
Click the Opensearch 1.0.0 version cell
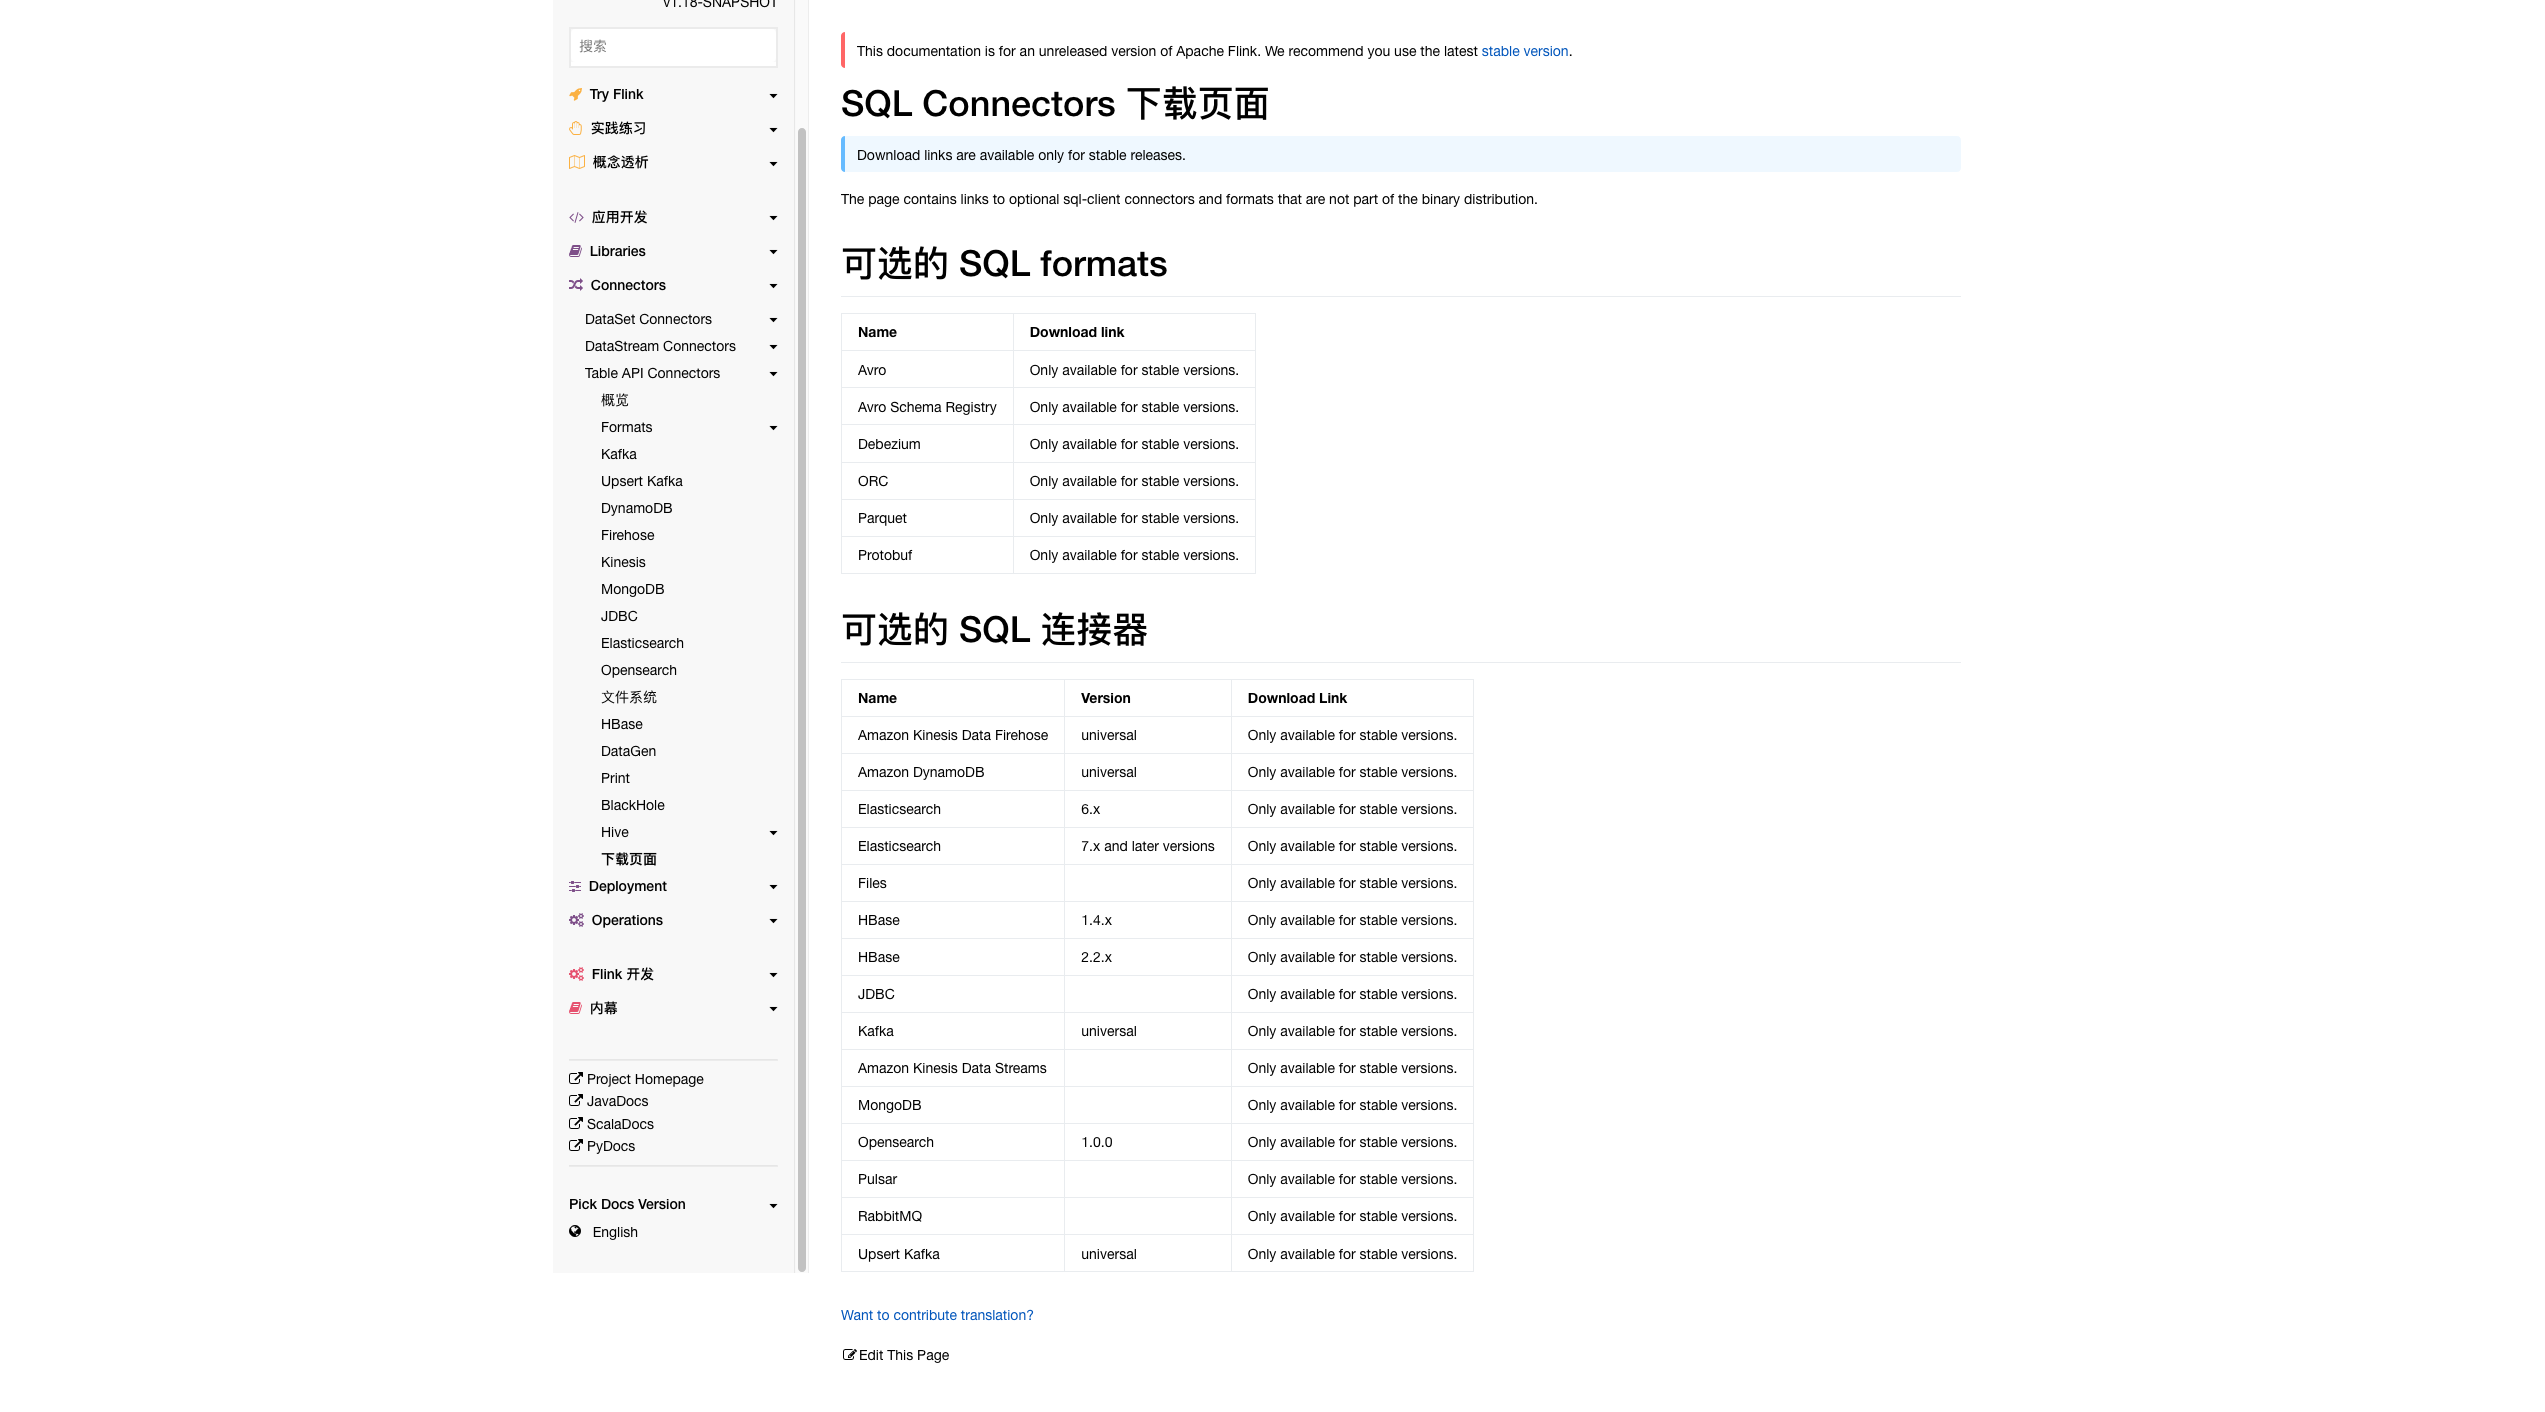pos(1147,1142)
